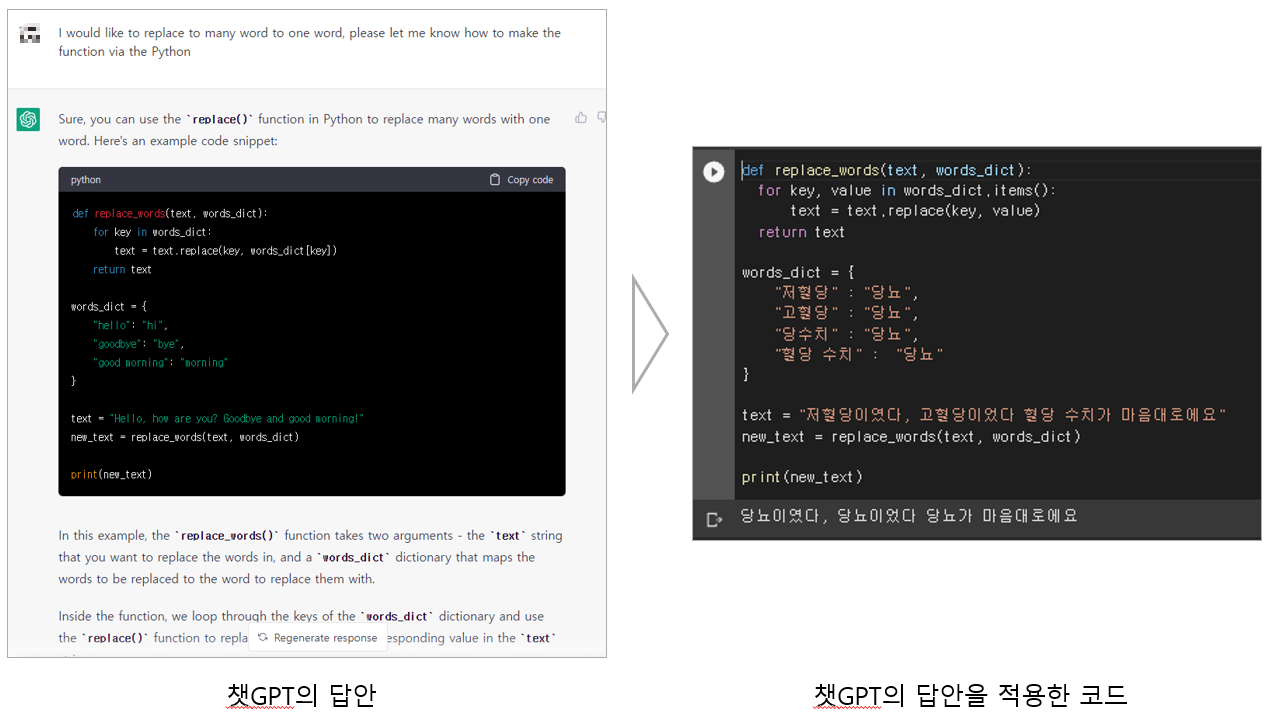The height and width of the screenshot is (723, 1270).
Task: Click the ChatGPT logo avatar
Action: (x=28, y=120)
